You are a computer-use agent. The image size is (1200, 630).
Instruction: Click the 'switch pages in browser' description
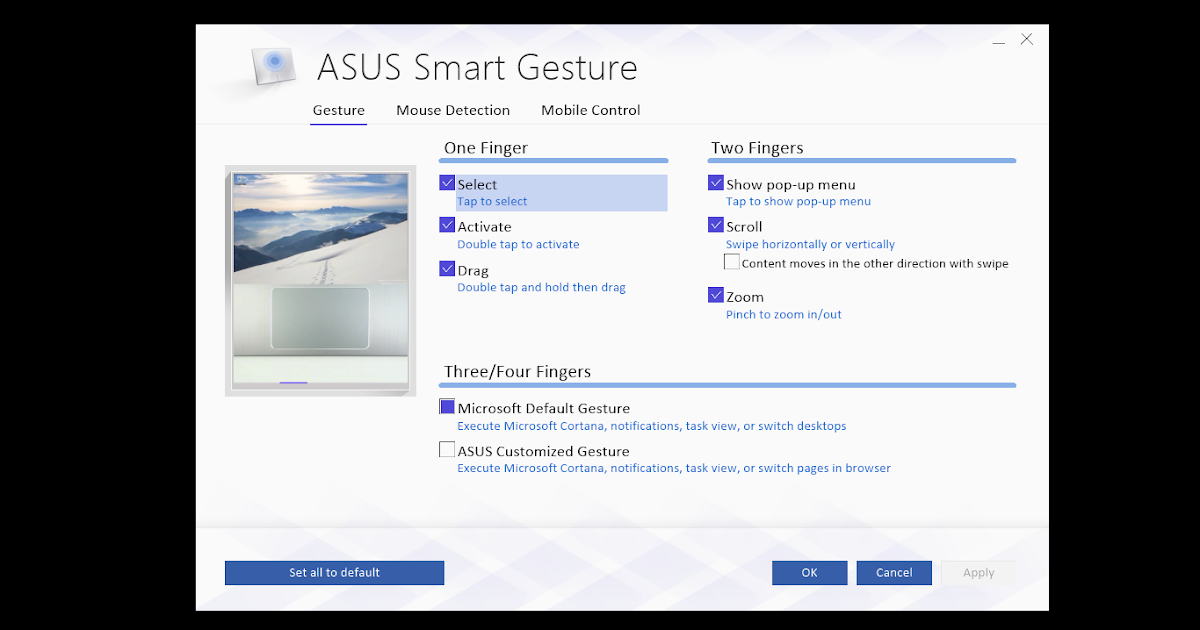[674, 468]
